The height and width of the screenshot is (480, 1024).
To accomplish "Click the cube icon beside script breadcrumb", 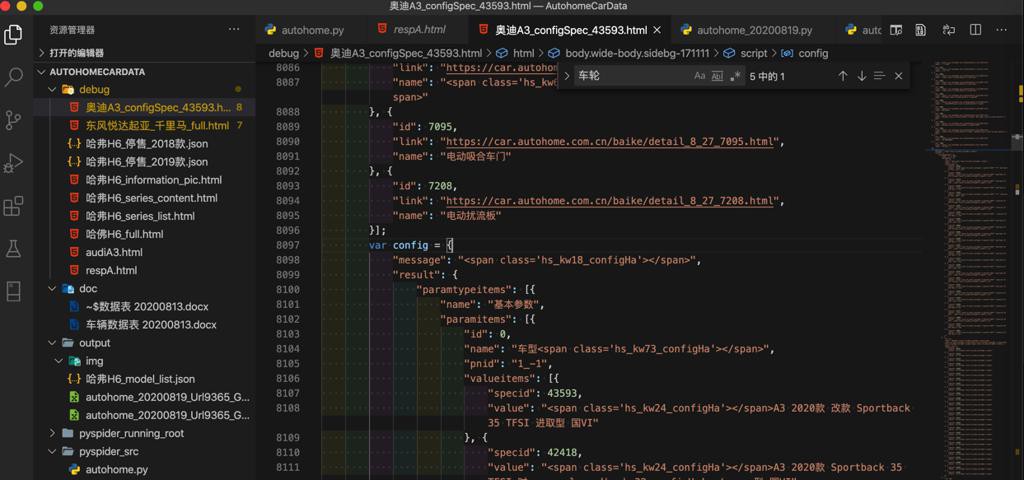I will coord(729,53).
